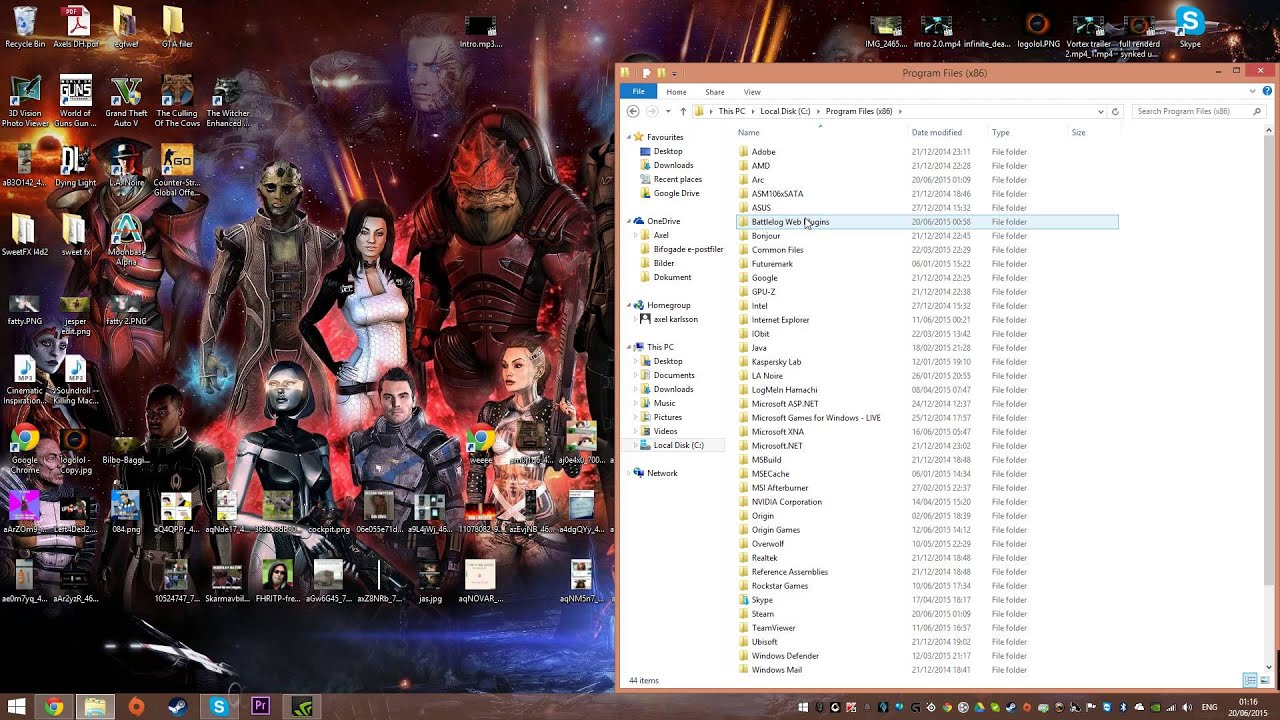Click the NVIDIA taskbar icon
The image size is (1280, 720).
(301, 707)
